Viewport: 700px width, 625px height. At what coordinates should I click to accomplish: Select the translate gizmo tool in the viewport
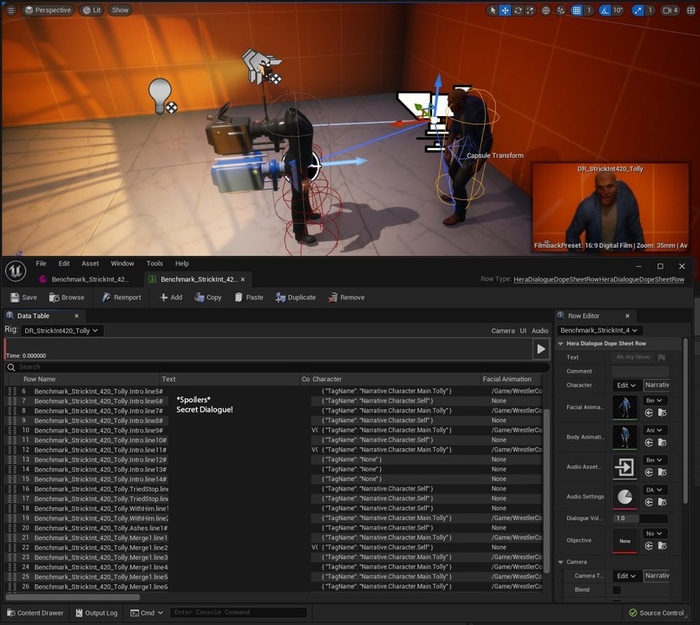tap(504, 10)
